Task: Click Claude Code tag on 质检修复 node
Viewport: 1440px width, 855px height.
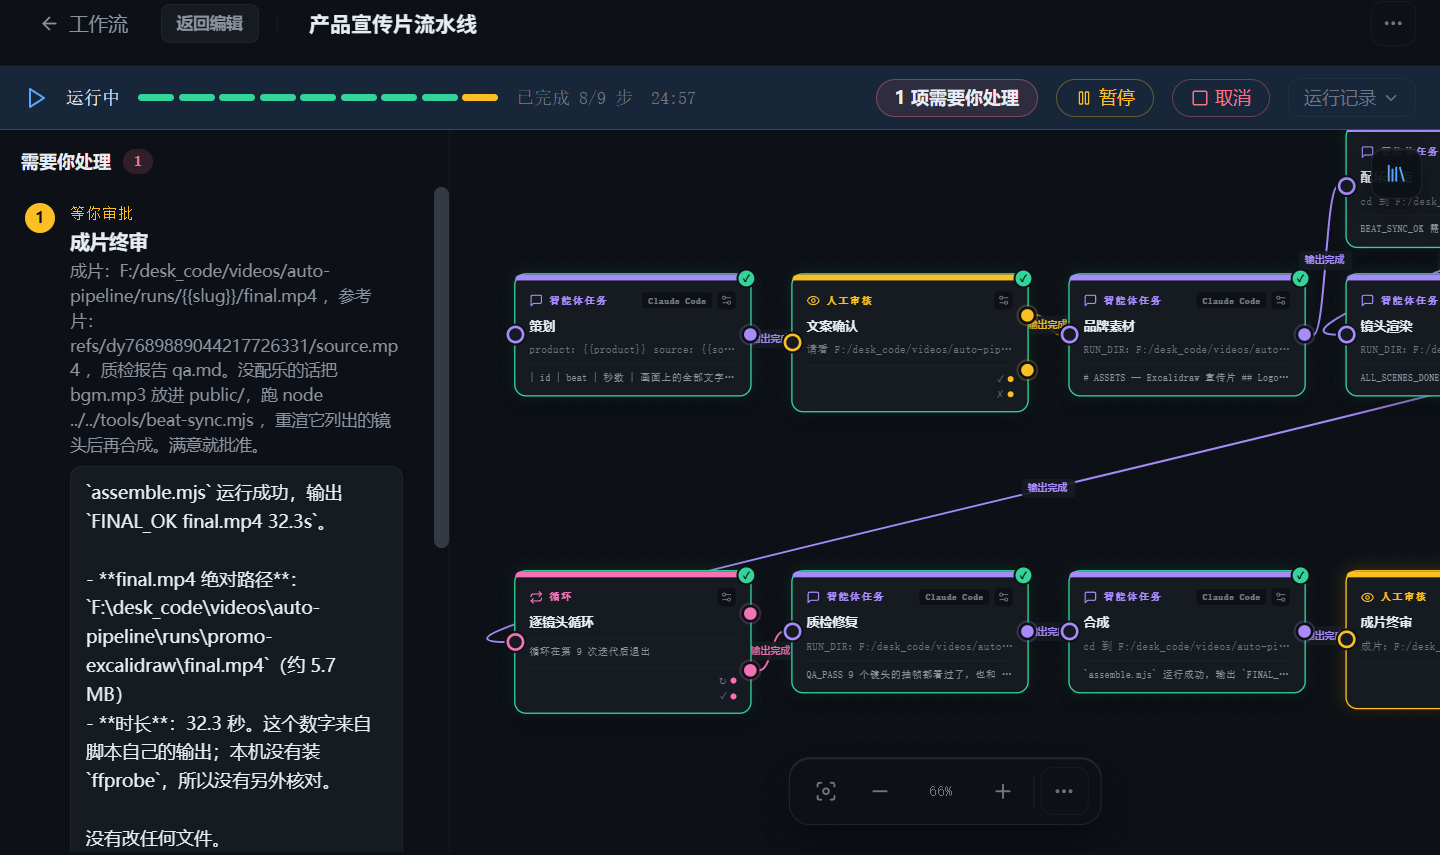Action: click(954, 597)
